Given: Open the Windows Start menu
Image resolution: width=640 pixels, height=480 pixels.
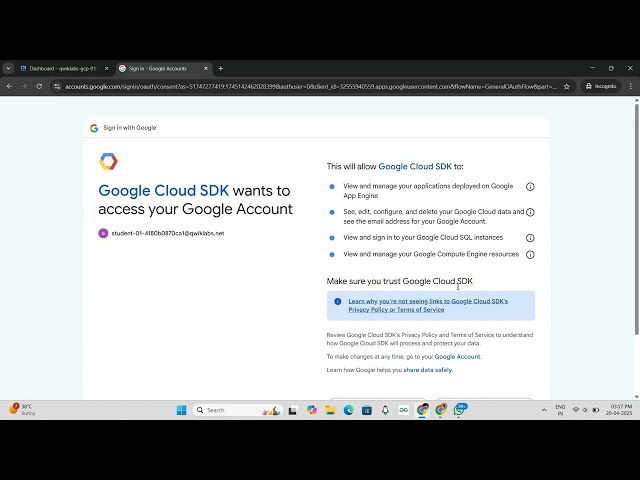Looking at the screenshot, I should [182, 410].
